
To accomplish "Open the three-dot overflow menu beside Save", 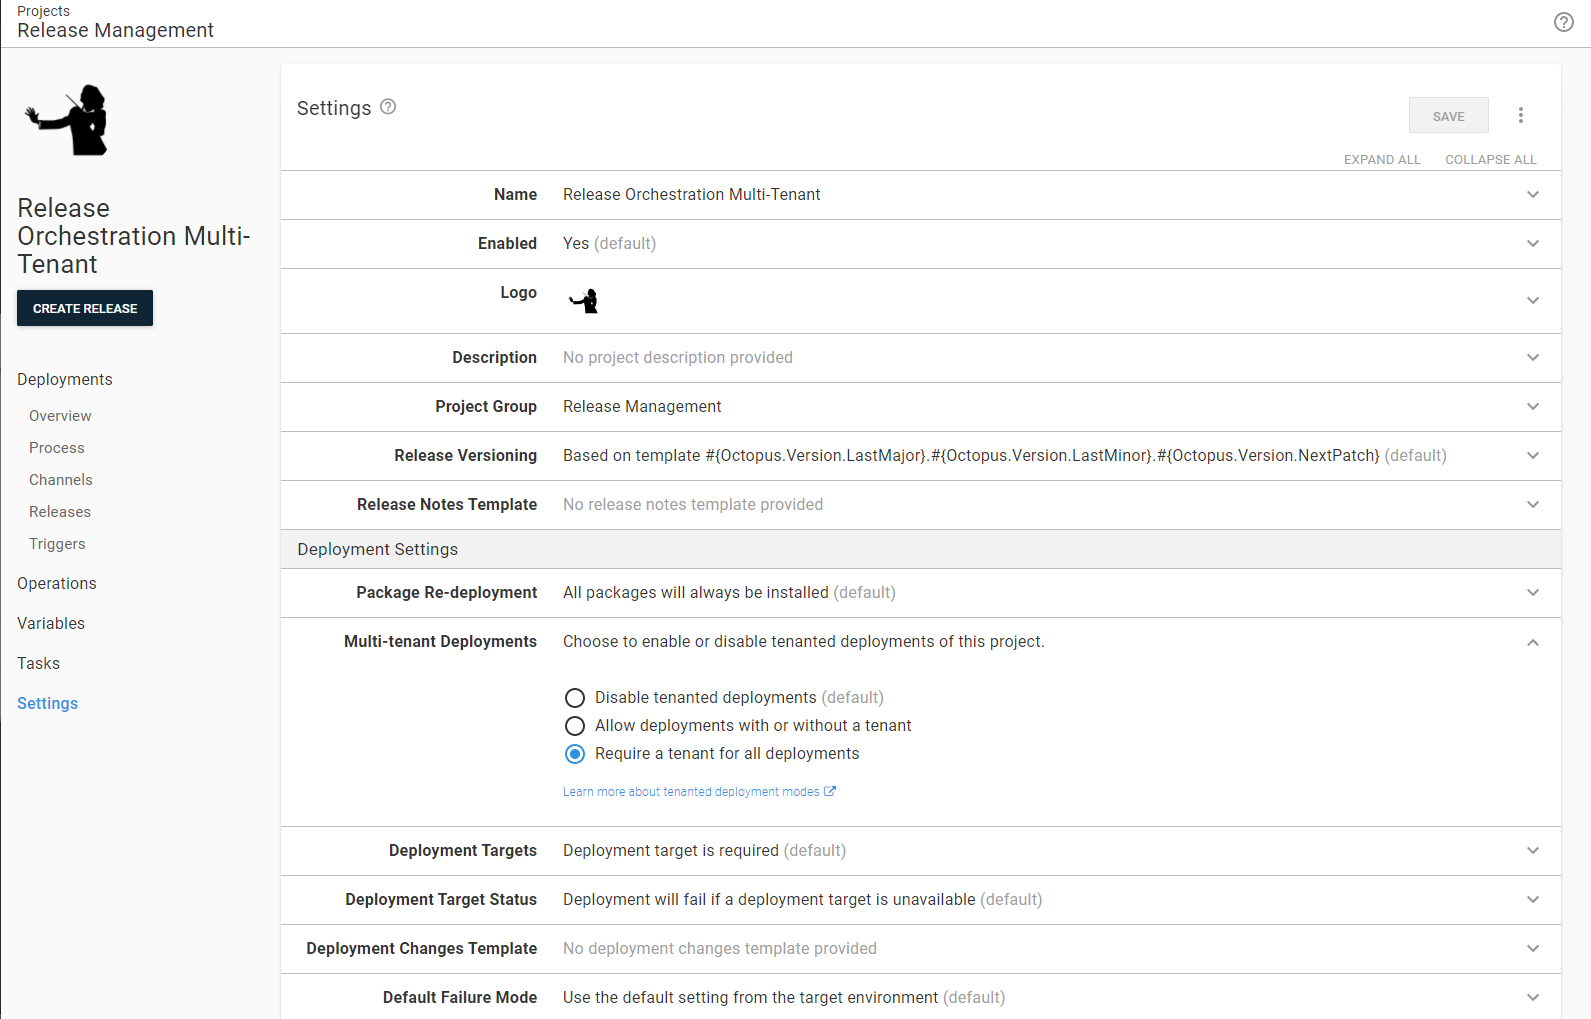I will (x=1521, y=115).
